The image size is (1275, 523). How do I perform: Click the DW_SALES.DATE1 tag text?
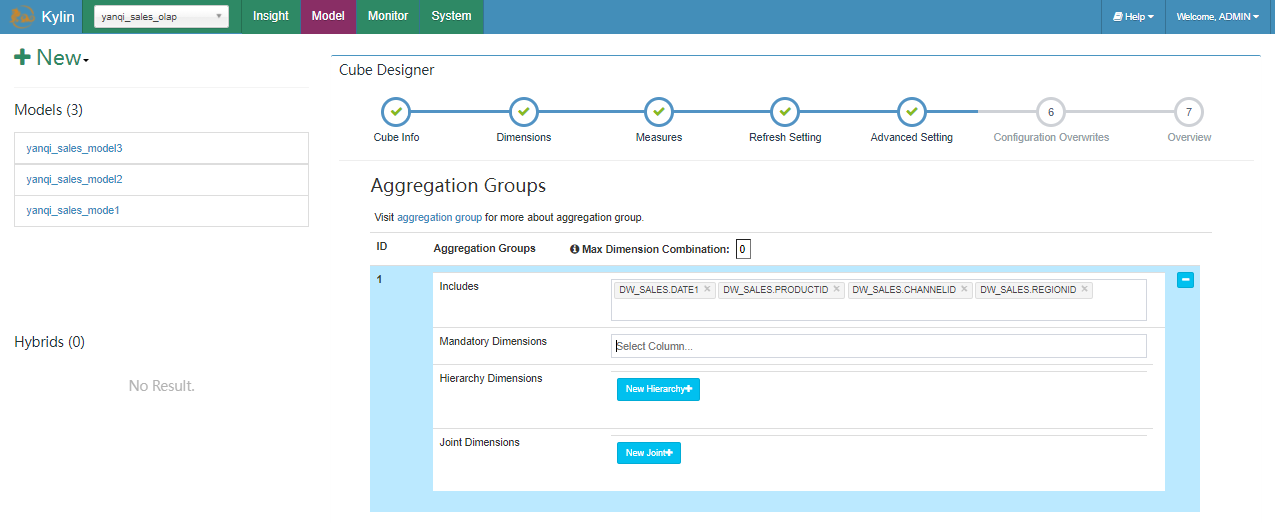tap(658, 290)
